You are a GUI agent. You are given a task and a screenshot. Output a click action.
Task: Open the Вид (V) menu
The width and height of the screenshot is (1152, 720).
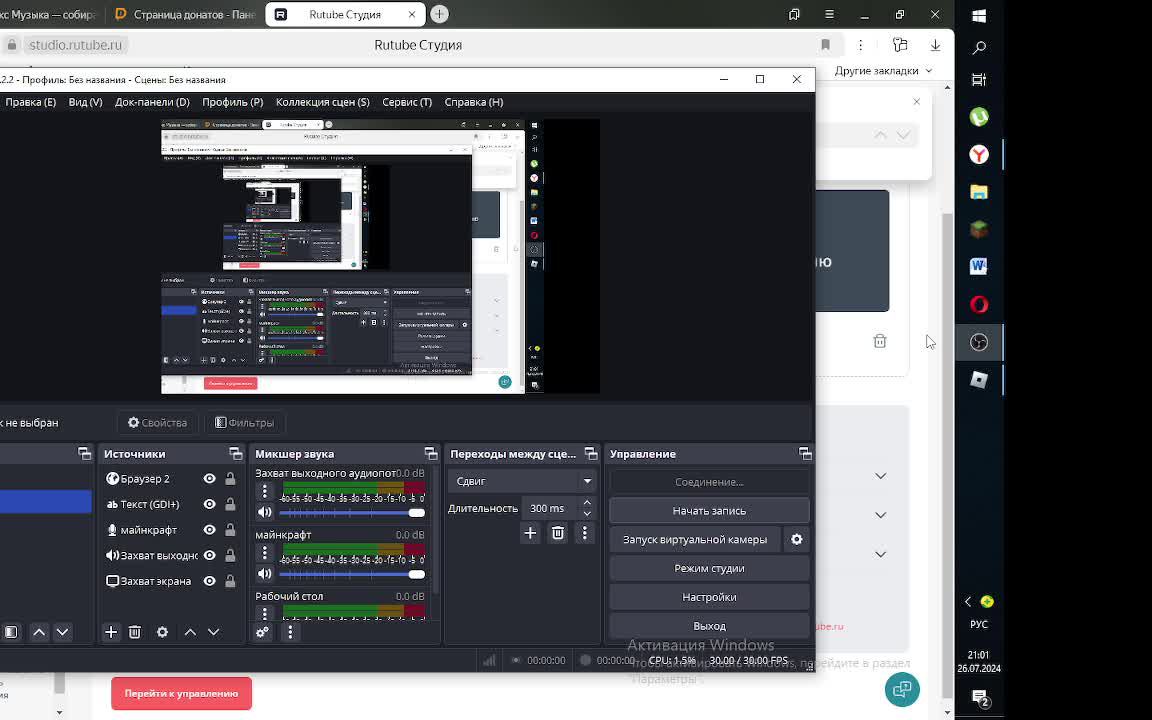click(x=85, y=102)
